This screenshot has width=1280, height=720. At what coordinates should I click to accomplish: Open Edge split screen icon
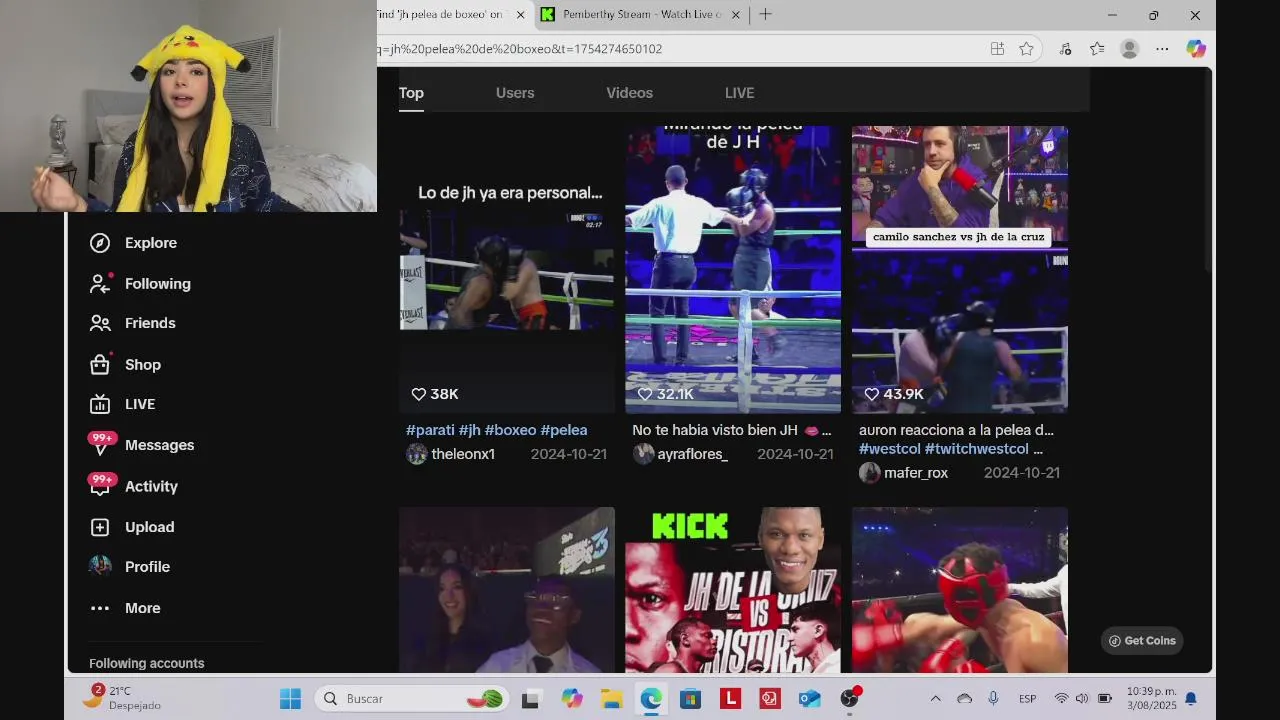tap(997, 49)
